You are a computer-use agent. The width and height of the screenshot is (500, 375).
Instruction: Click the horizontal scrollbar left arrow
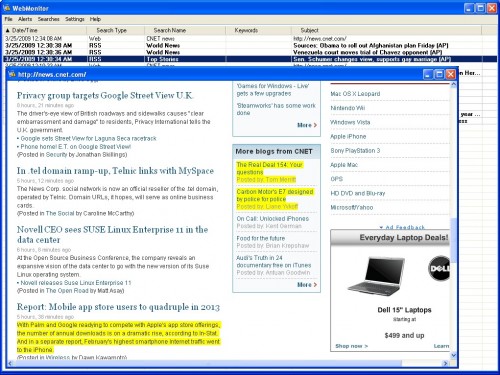10,363
